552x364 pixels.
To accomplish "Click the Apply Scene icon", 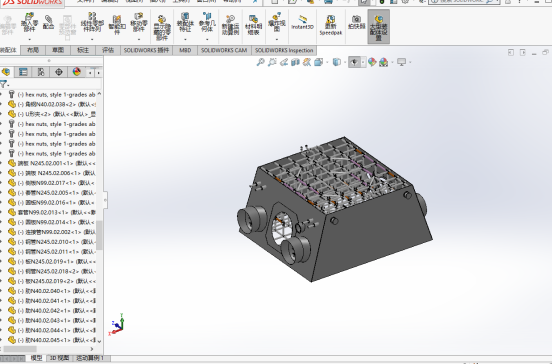I will click(383, 62).
